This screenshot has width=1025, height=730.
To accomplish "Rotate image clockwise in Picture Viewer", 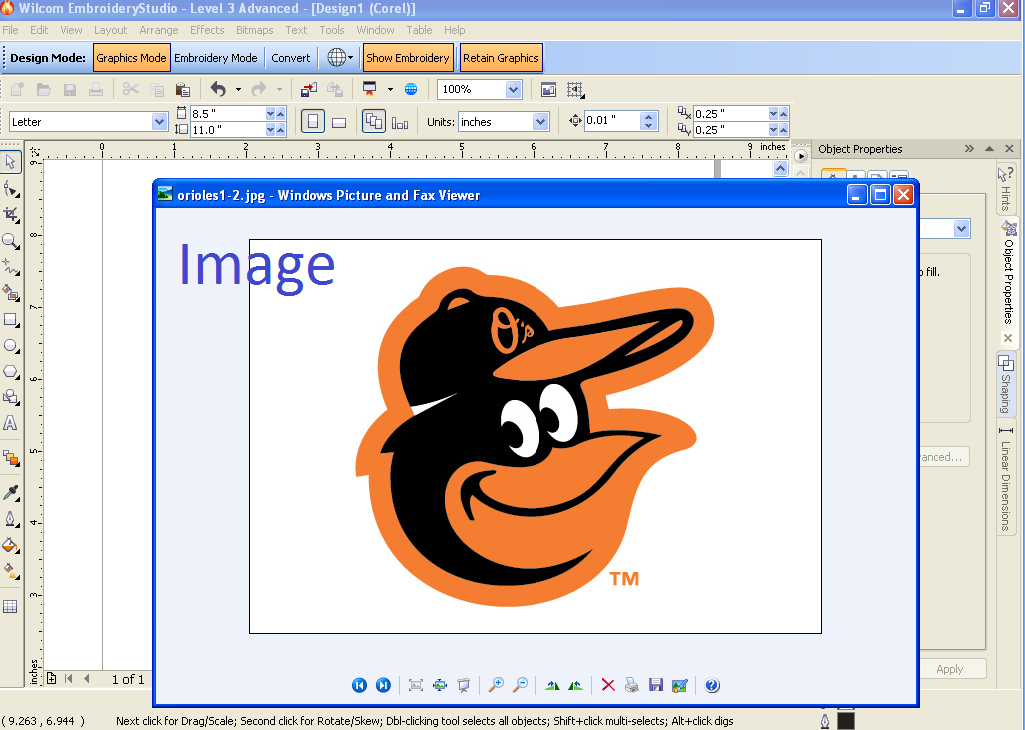I will [552, 685].
